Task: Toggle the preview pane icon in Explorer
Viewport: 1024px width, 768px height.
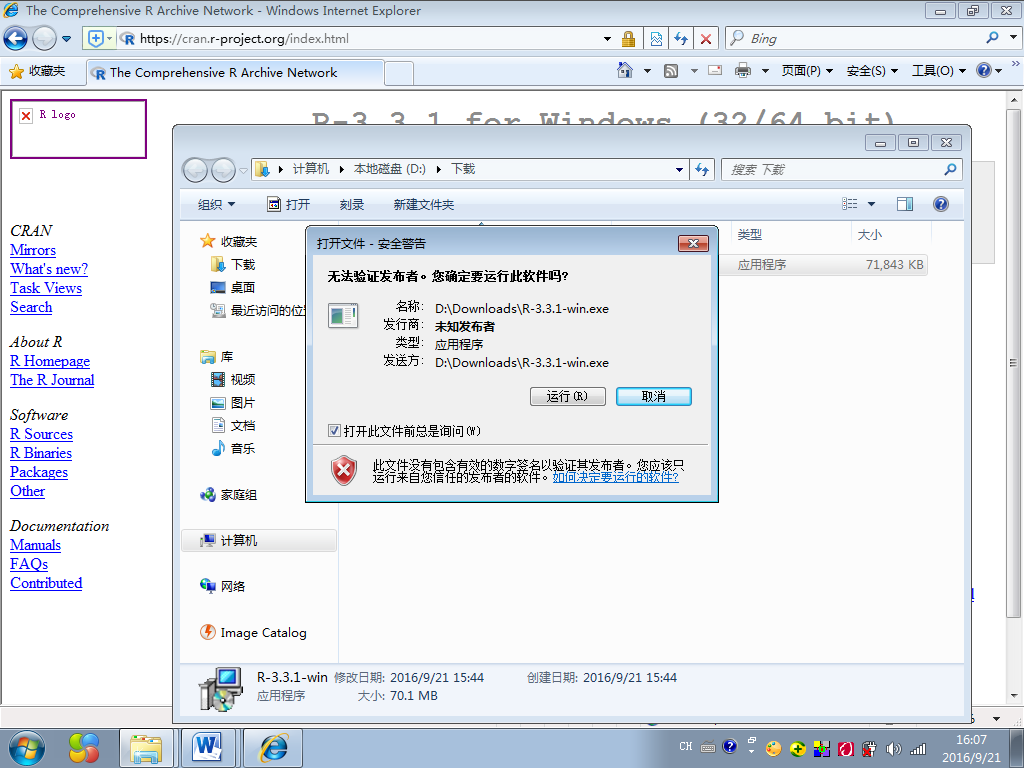Action: click(x=904, y=204)
